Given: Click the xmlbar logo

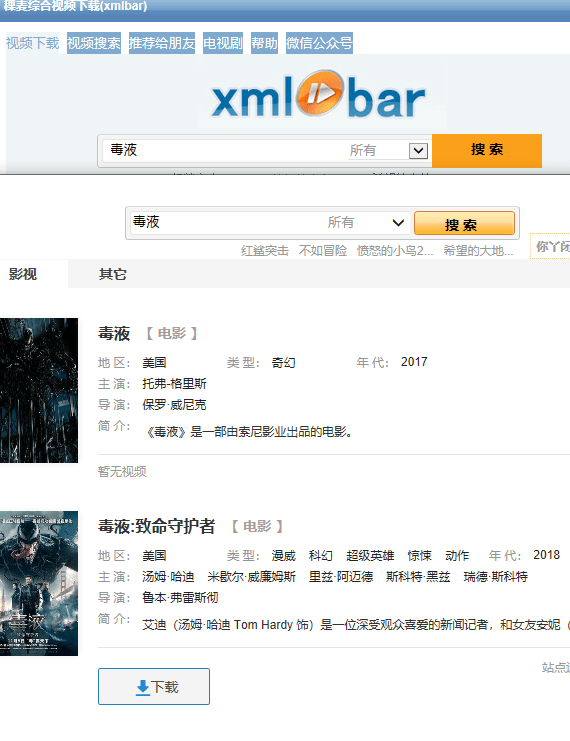Looking at the screenshot, I should click(319, 96).
